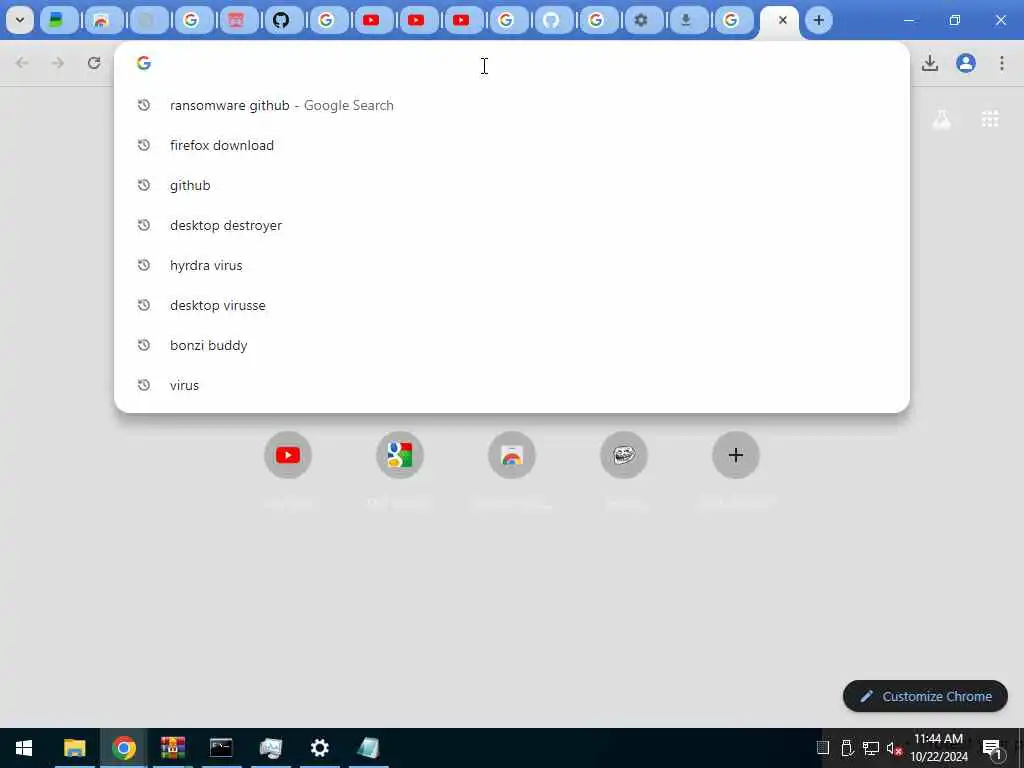Select the "virus" suggestion row
Viewport: 1024px width, 768px height.
(x=511, y=385)
